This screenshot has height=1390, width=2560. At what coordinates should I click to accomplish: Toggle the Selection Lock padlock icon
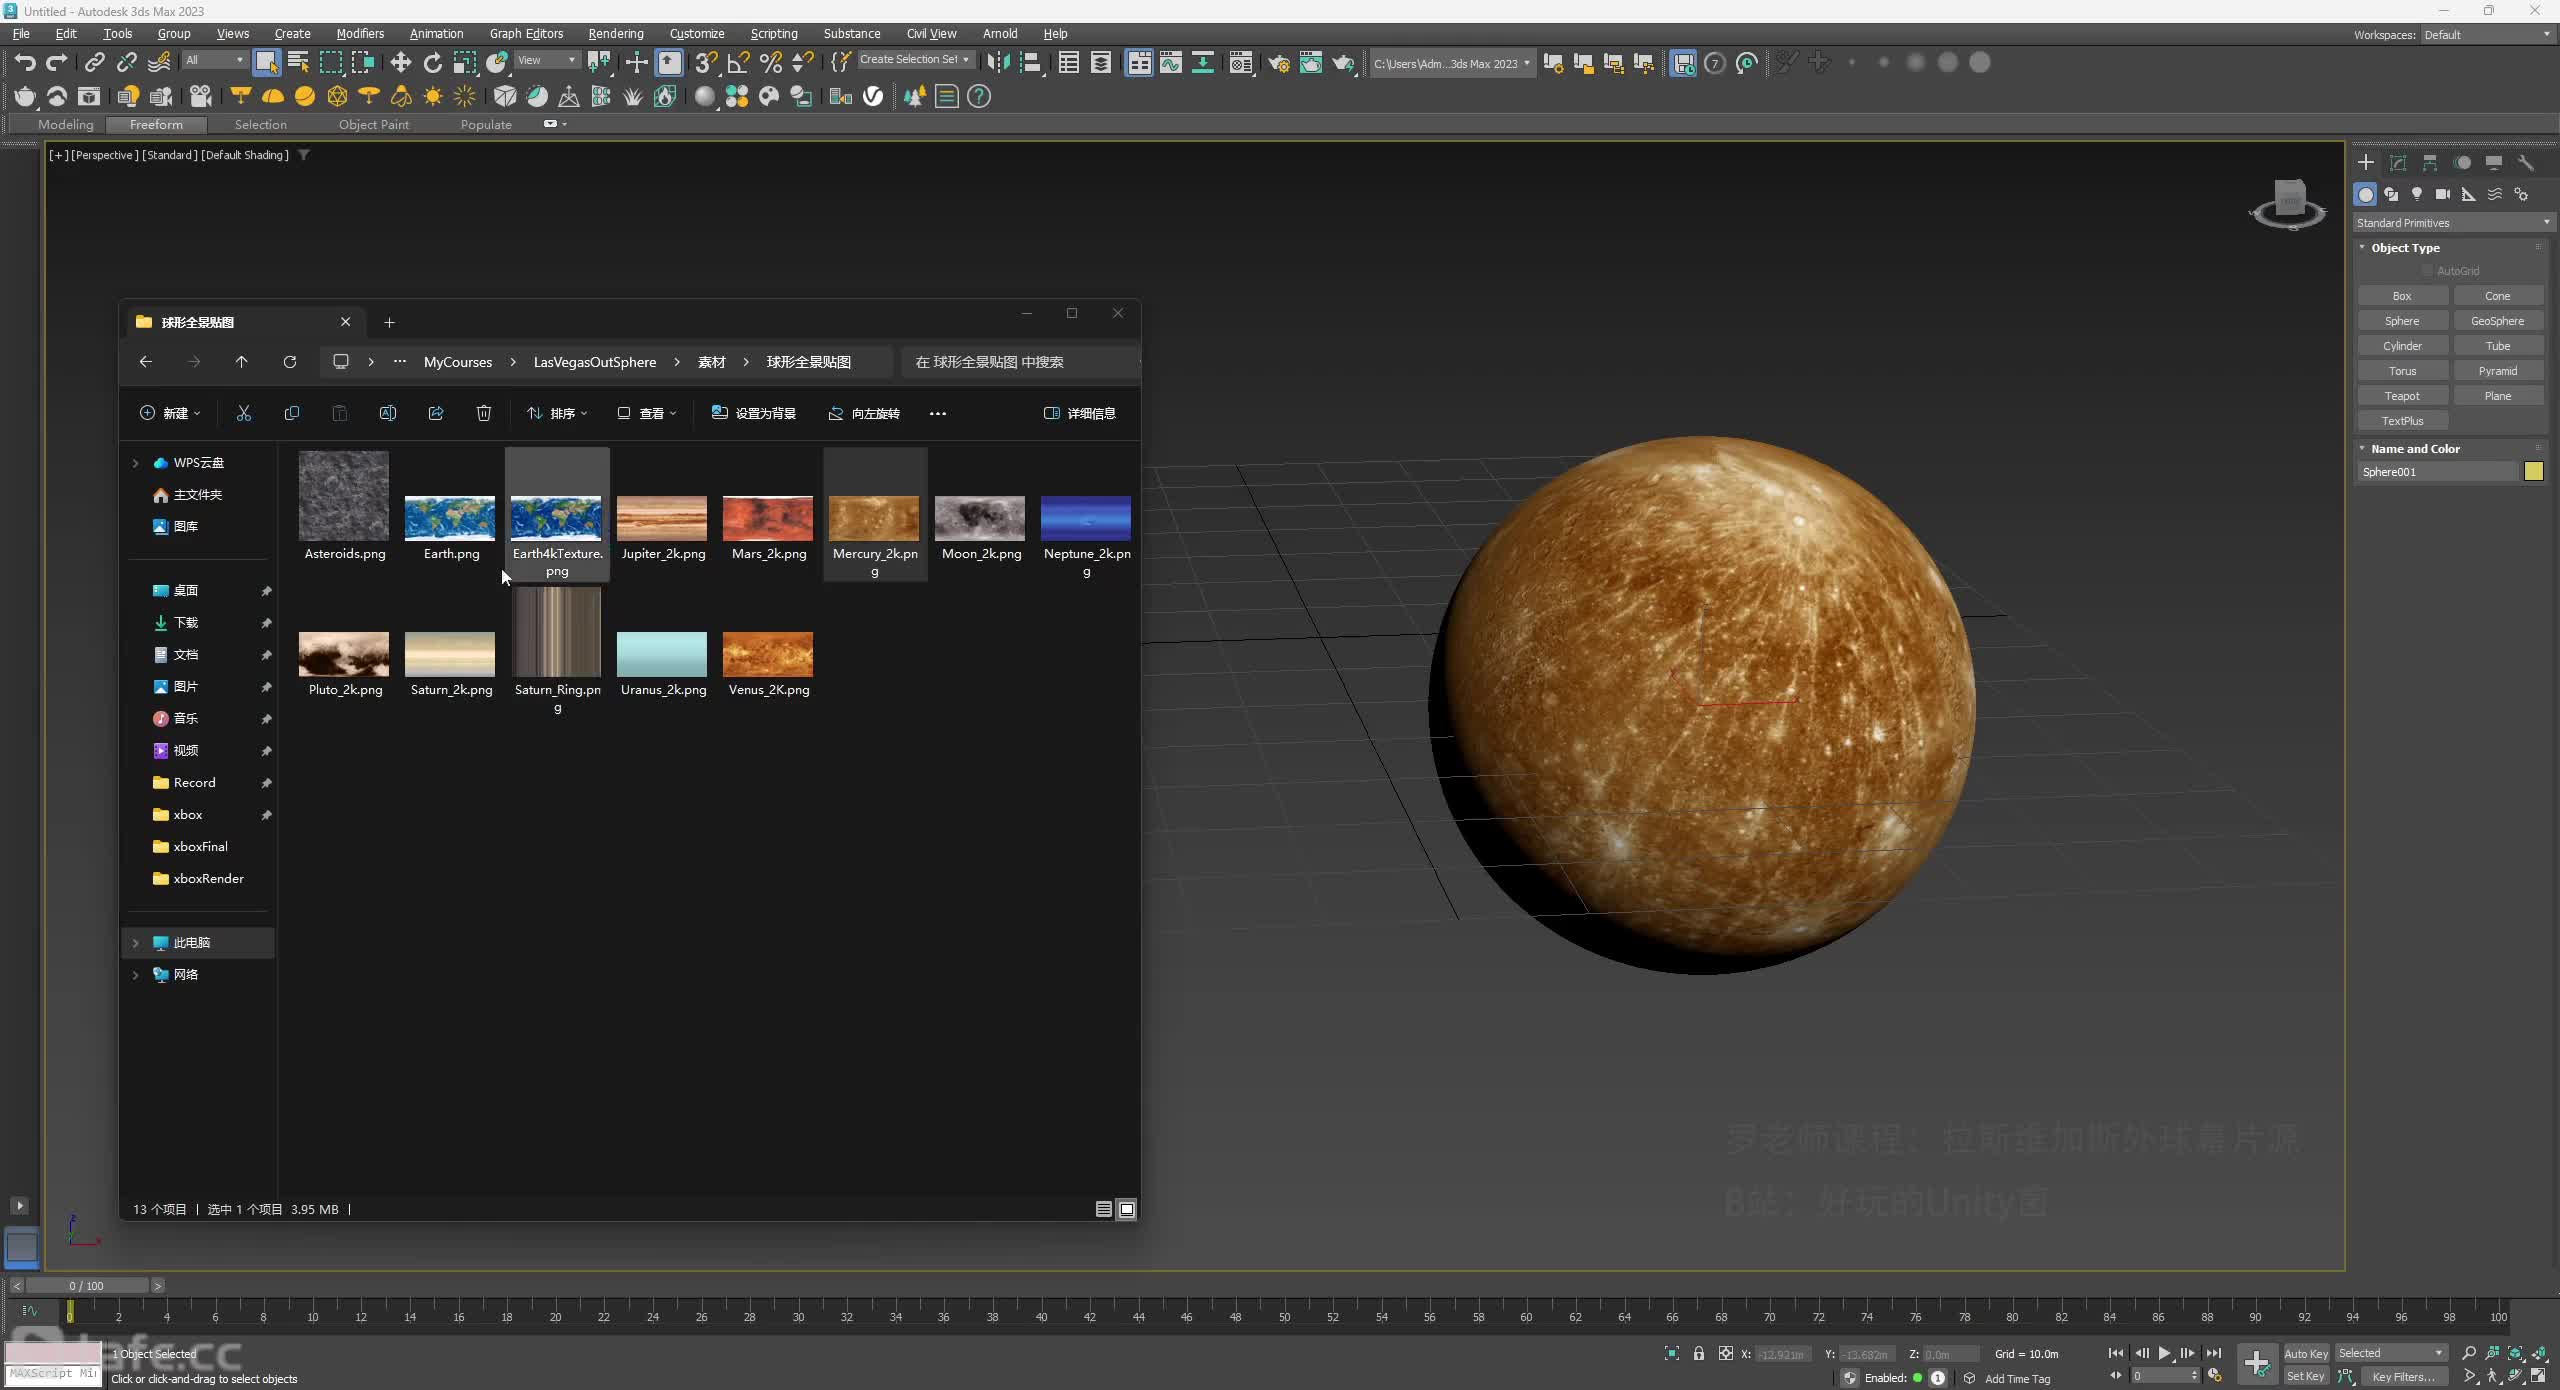click(1698, 1353)
